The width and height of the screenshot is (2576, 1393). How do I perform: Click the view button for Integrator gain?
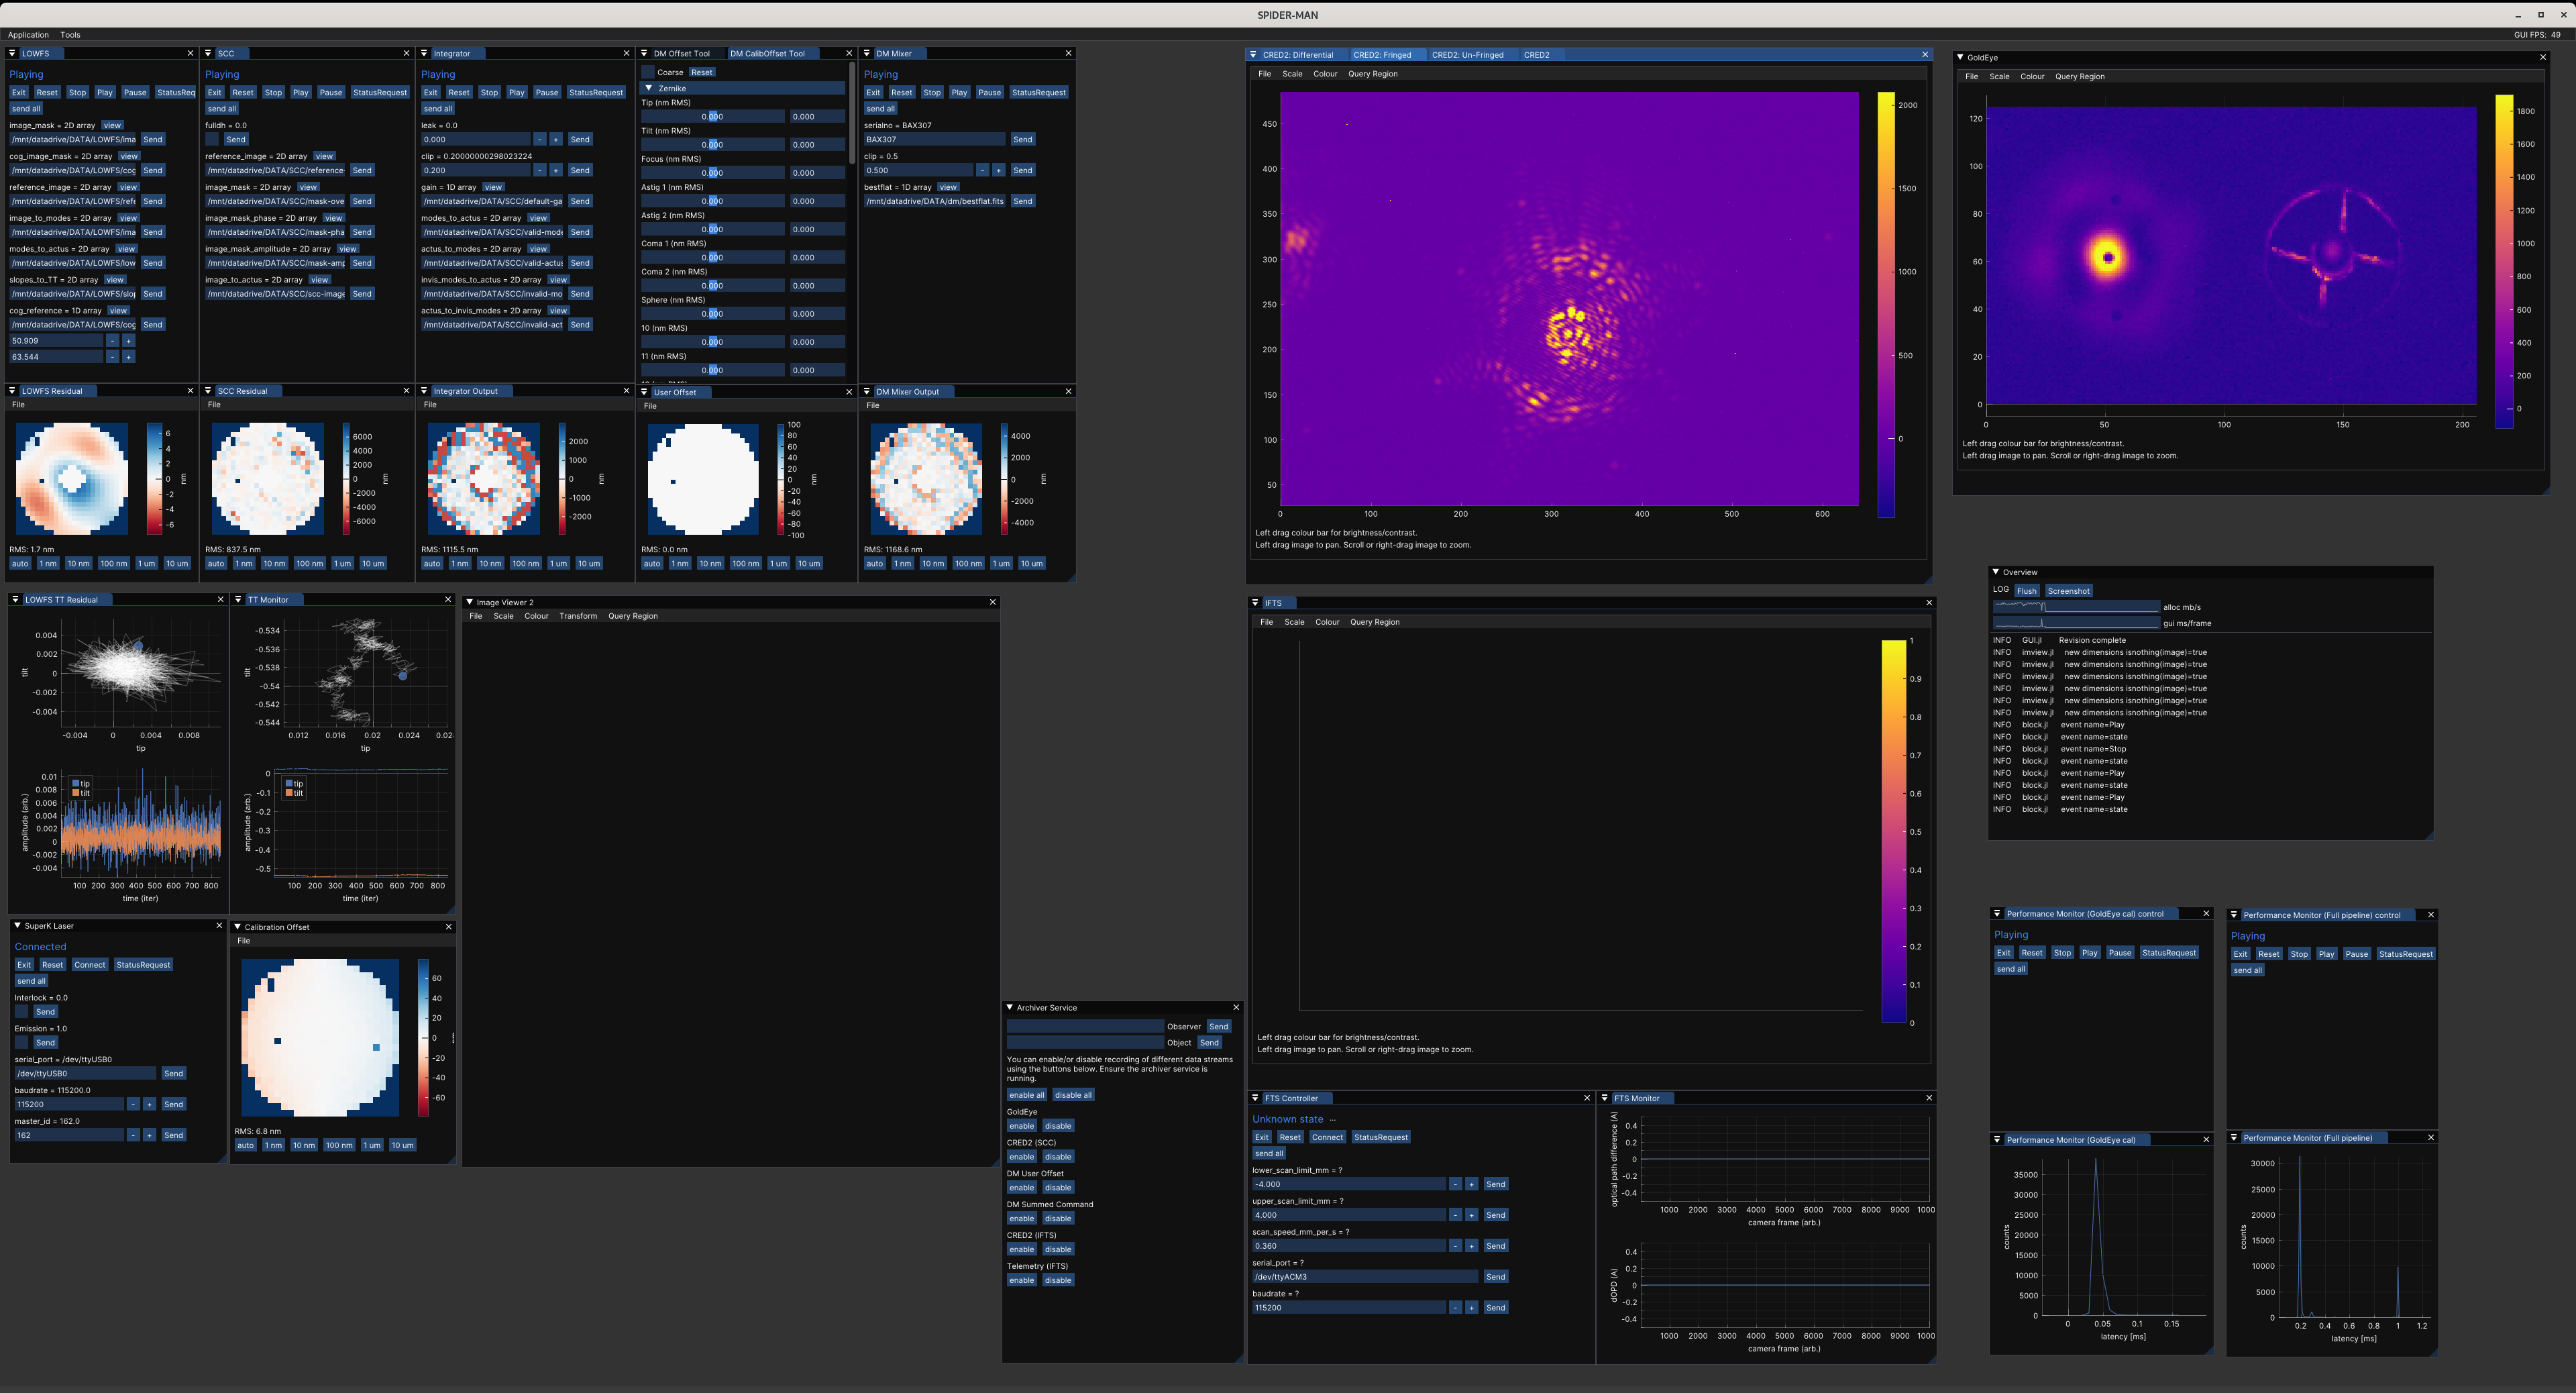[x=493, y=188]
